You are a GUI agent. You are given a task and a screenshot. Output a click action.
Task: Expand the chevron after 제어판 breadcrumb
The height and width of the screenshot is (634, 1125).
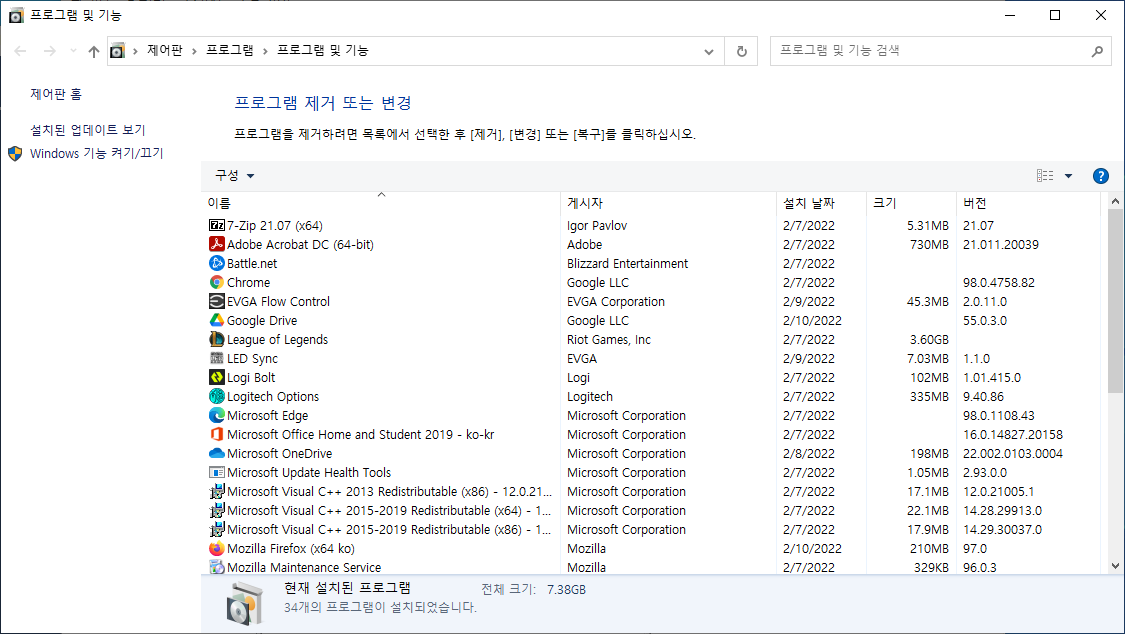(x=194, y=51)
